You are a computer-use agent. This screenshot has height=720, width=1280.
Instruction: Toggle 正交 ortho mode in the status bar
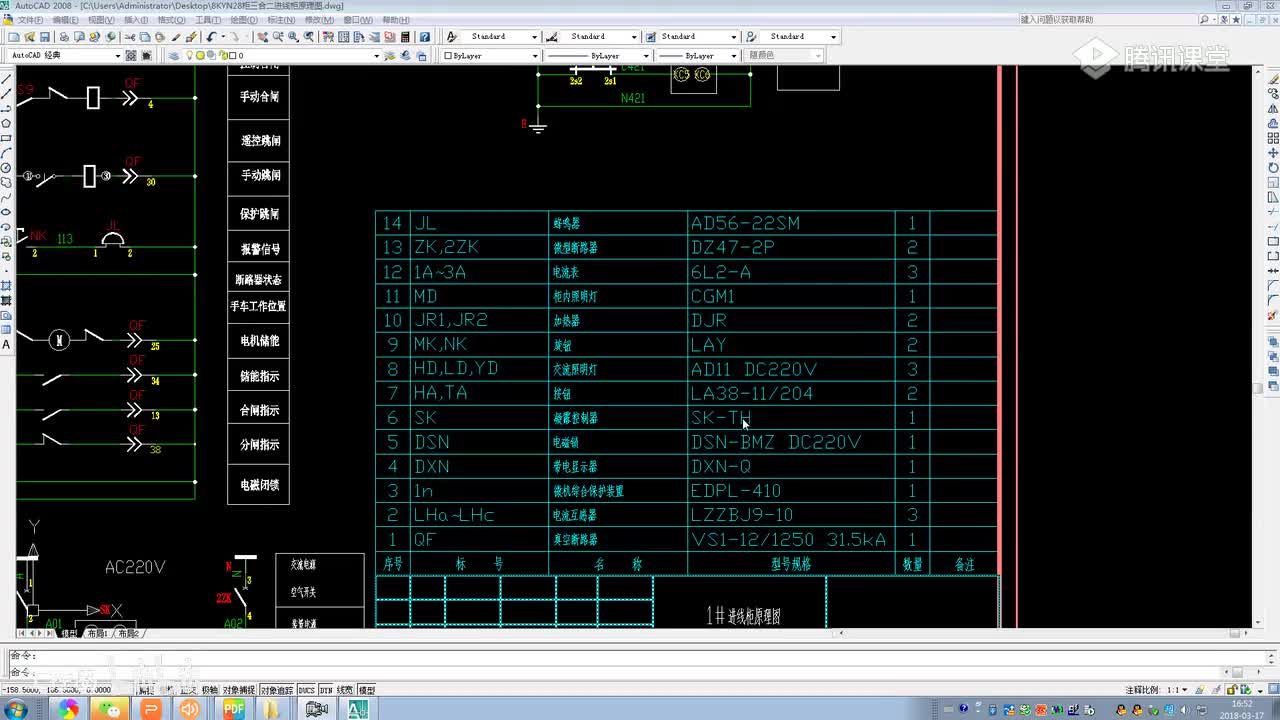(x=188, y=690)
